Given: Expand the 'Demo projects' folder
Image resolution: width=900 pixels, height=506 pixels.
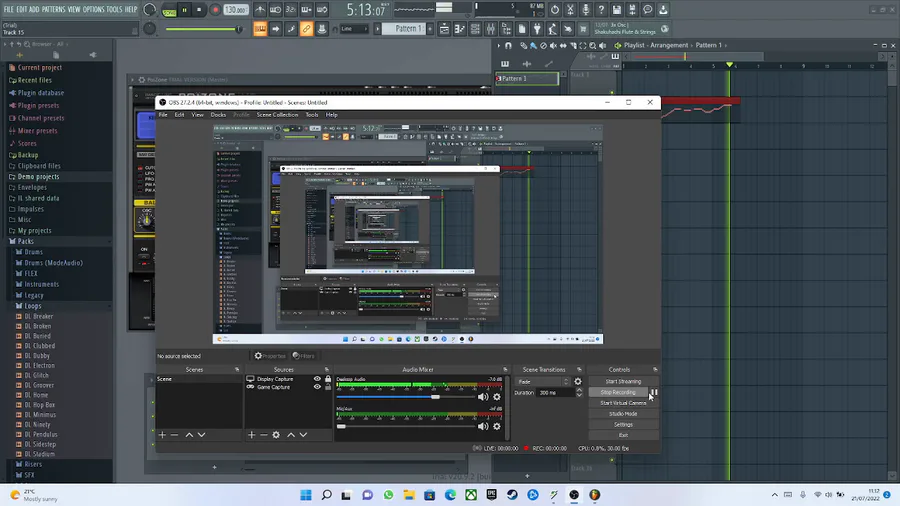Looking at the screenshot, I should [x=38, y=177].
